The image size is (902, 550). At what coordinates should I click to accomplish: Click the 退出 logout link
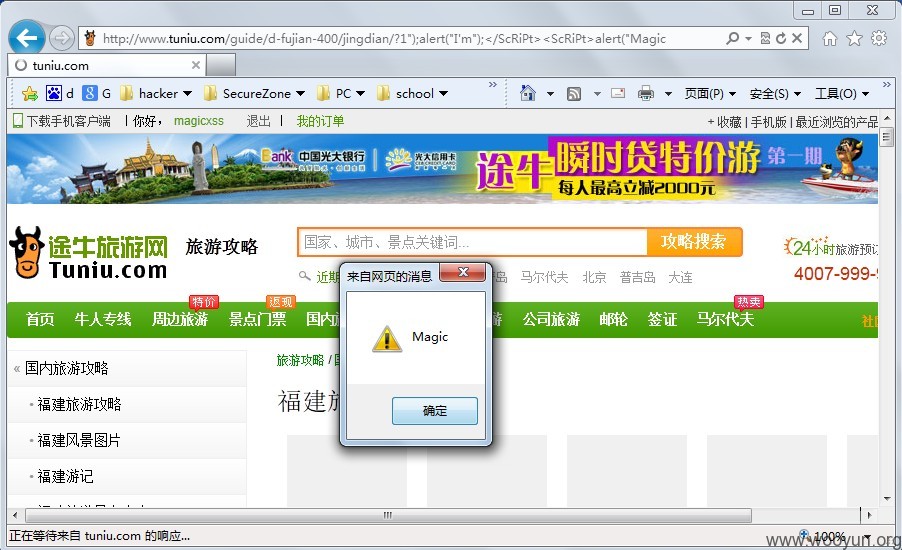[x=258, y=121]
